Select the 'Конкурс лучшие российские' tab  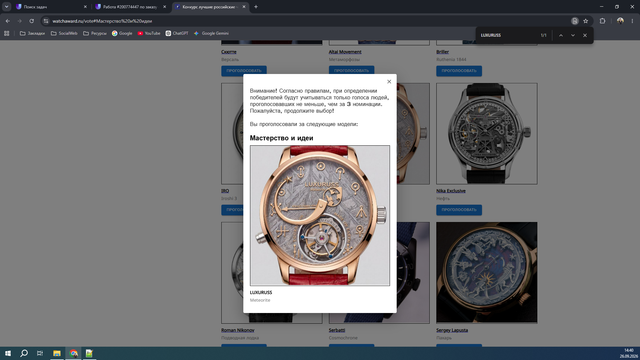point(209,7)
